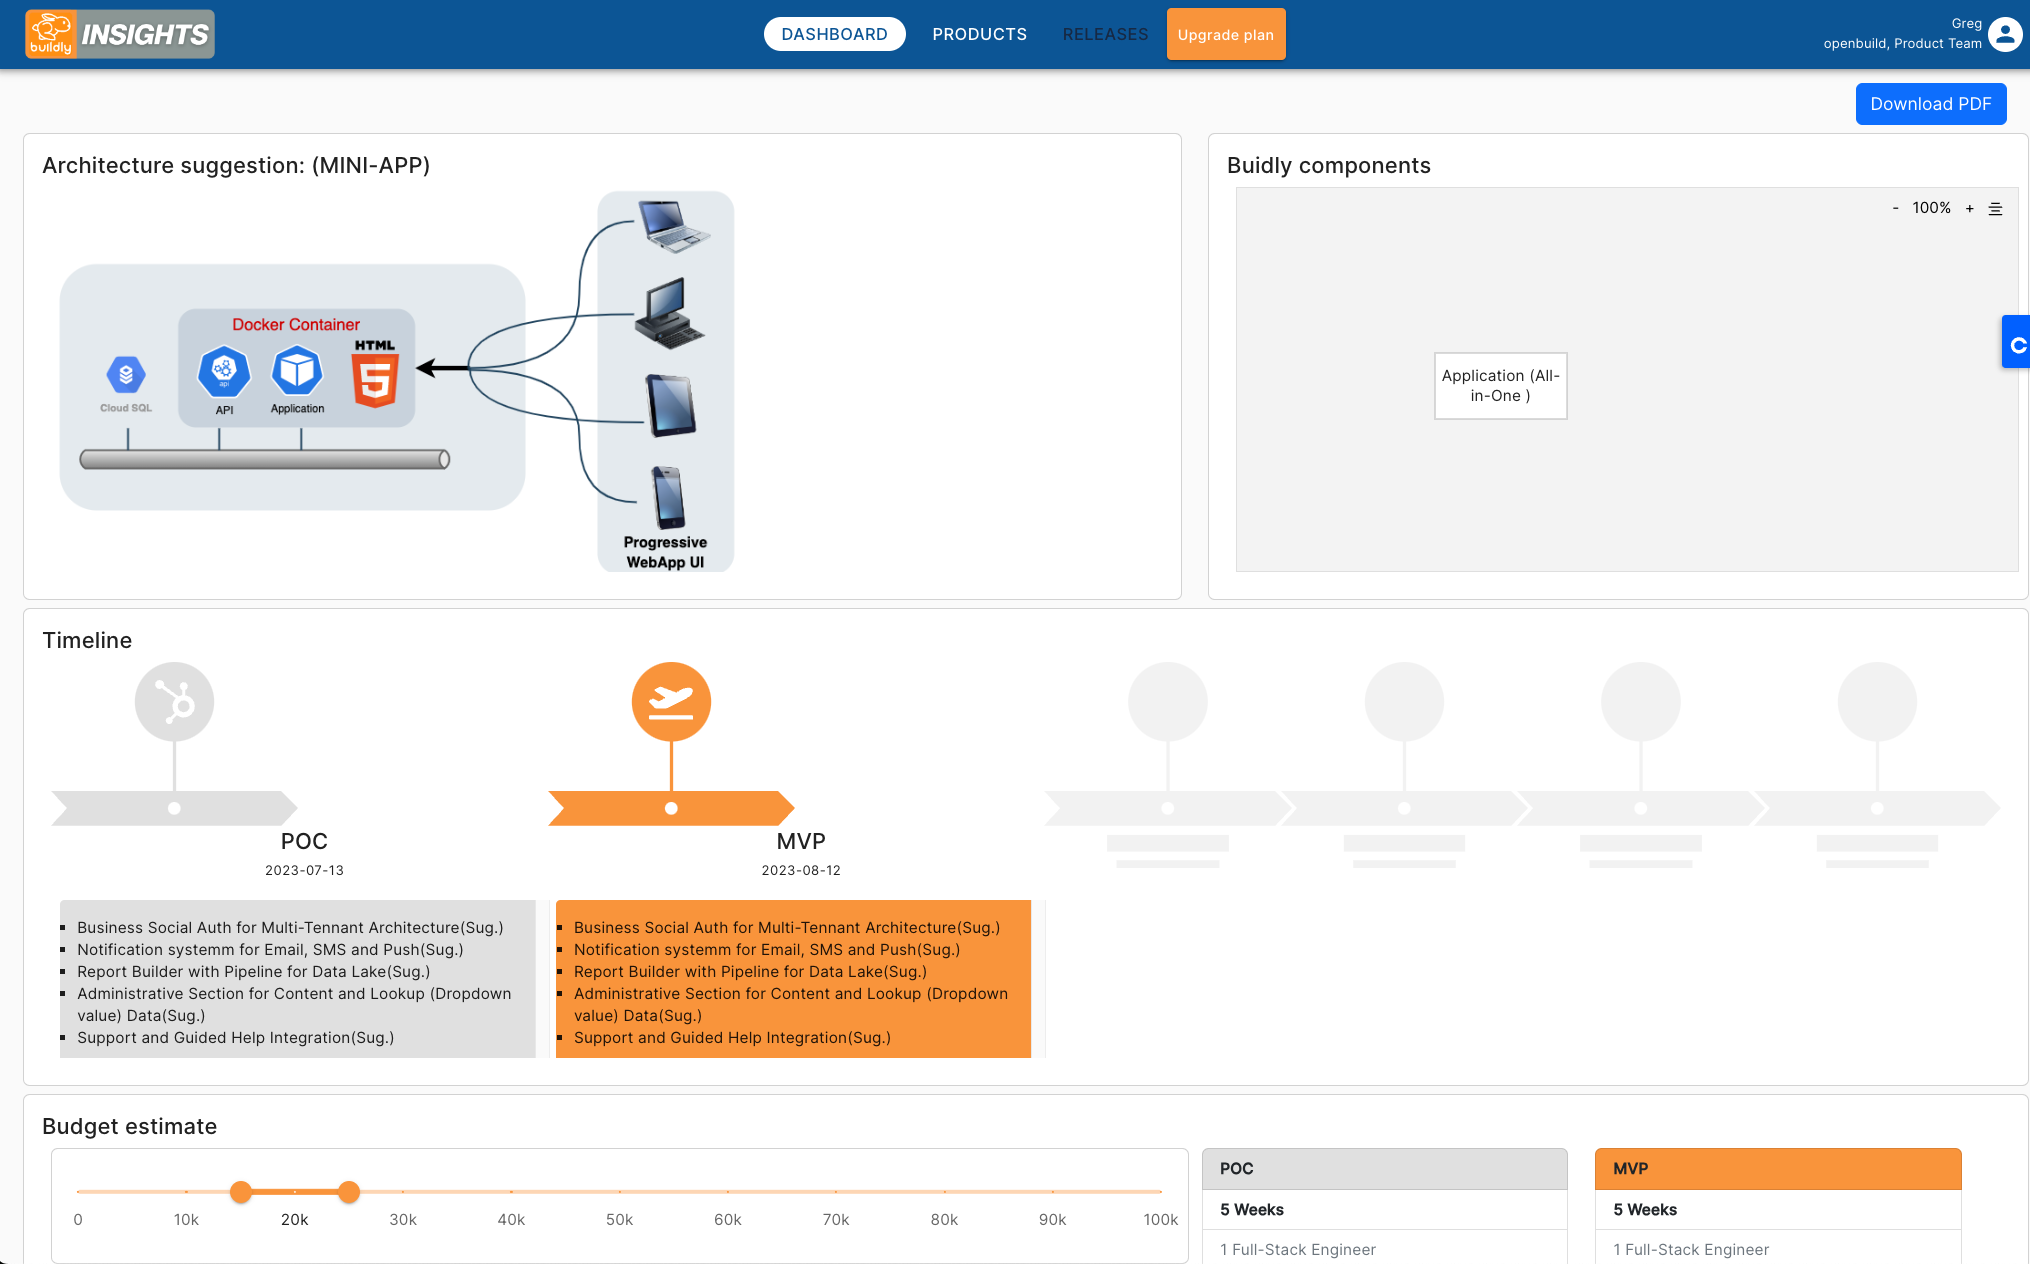This screenshot has height=1264, width=2030.
Task: Open the Products tab
Action: pos(979,34)
